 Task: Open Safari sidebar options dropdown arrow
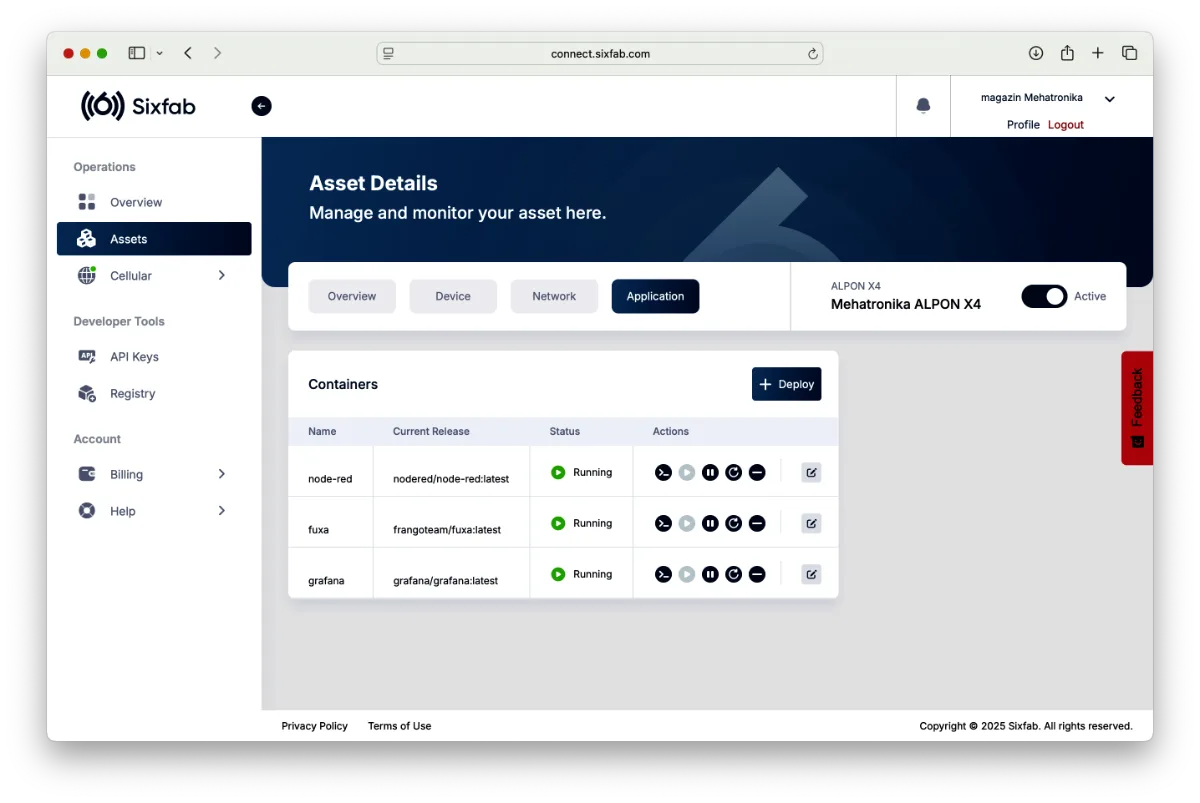click(159, 53)
